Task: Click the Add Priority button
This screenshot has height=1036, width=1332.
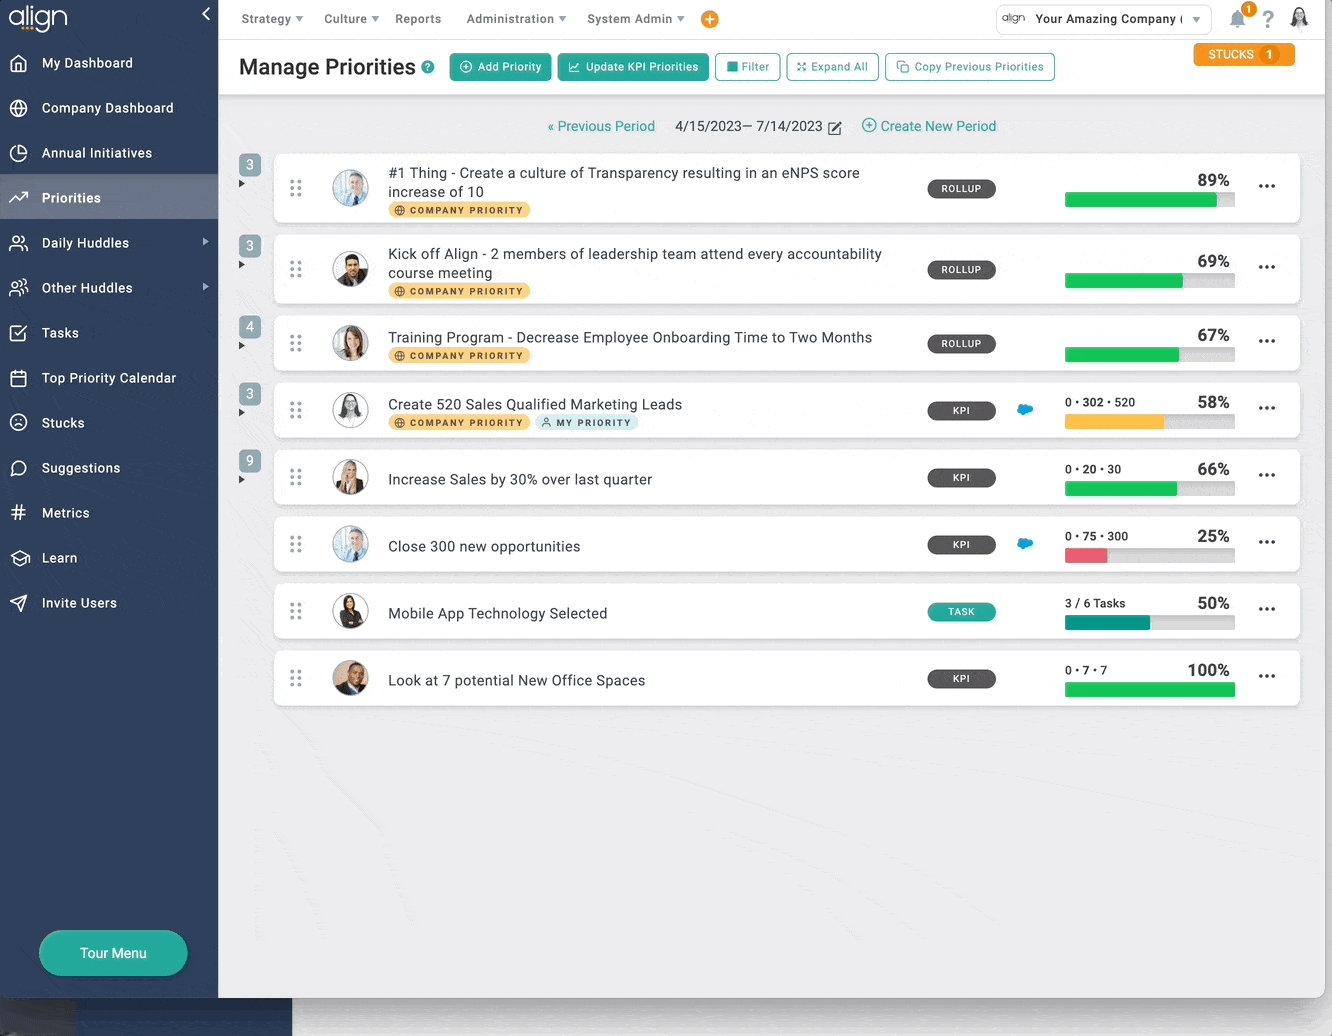Action: pyautogui.click(x=500, y=67)
